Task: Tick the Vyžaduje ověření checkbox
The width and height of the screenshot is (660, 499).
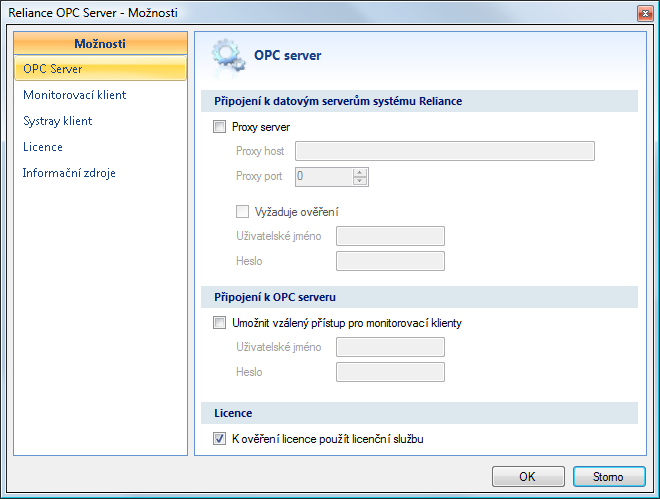Action: [242, 211]
